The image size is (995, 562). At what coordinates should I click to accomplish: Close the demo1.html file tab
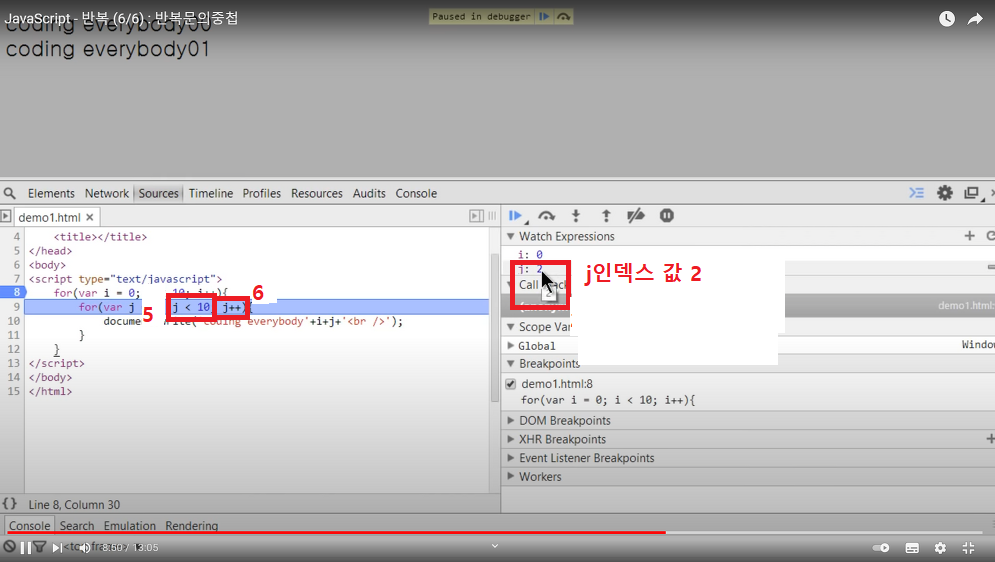click(89, 217)
